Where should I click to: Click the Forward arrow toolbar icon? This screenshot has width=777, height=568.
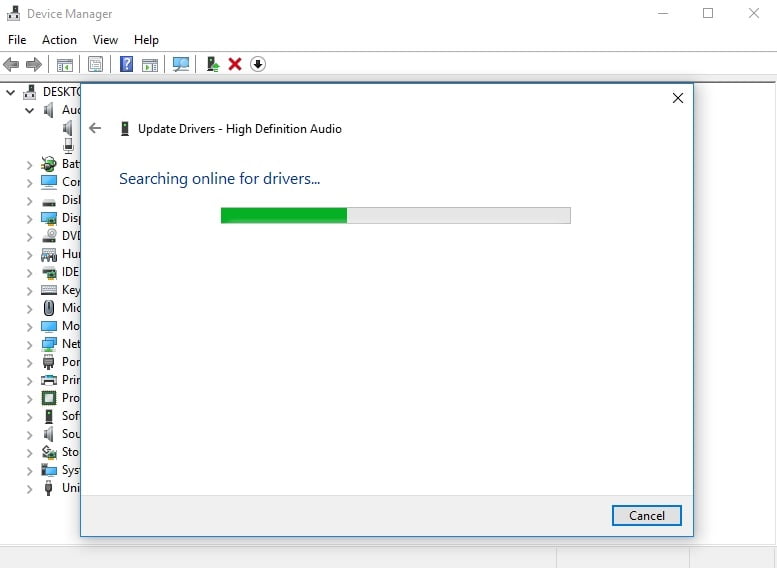[34, 64]
